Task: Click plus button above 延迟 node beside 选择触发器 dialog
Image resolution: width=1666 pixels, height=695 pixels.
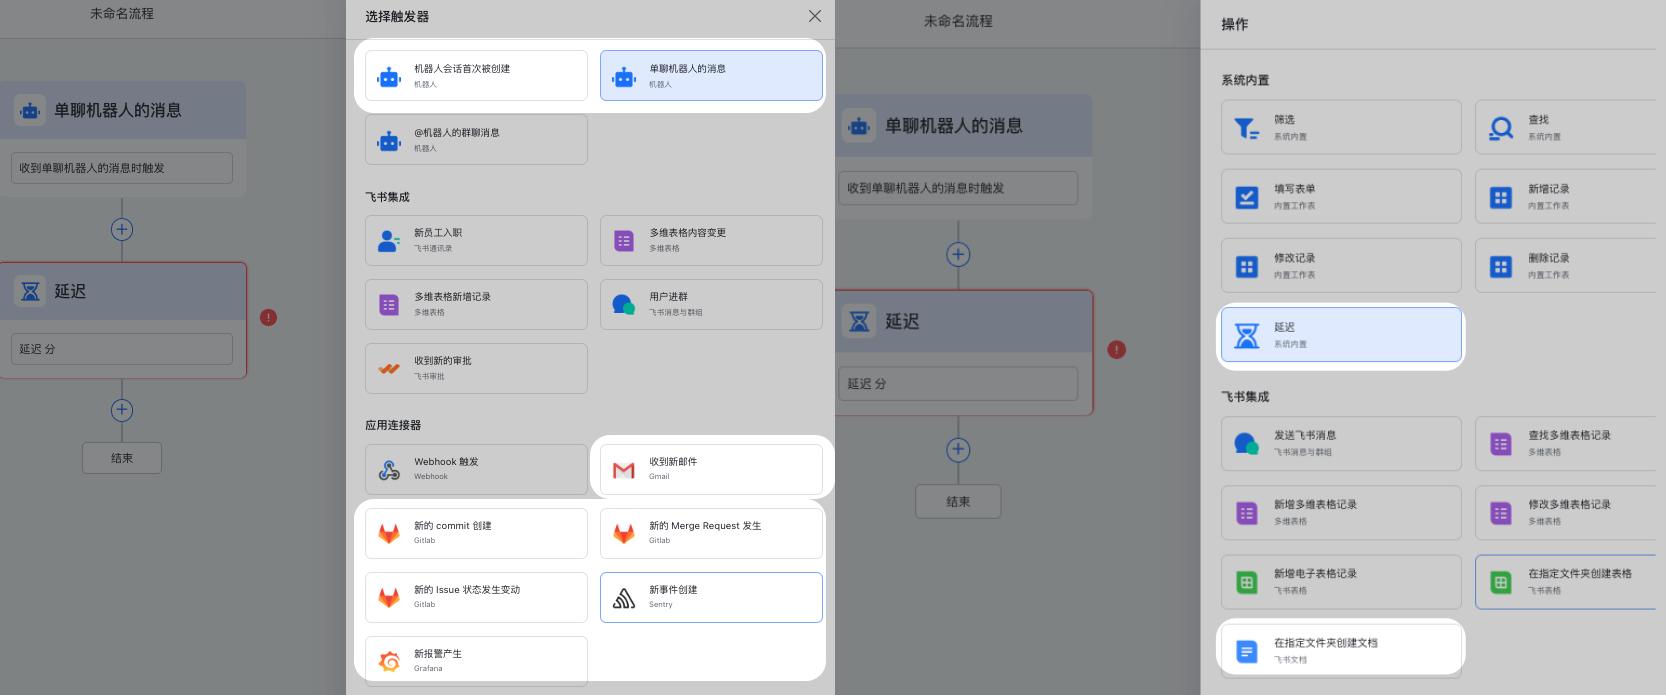Action: (x=122, y=229)
